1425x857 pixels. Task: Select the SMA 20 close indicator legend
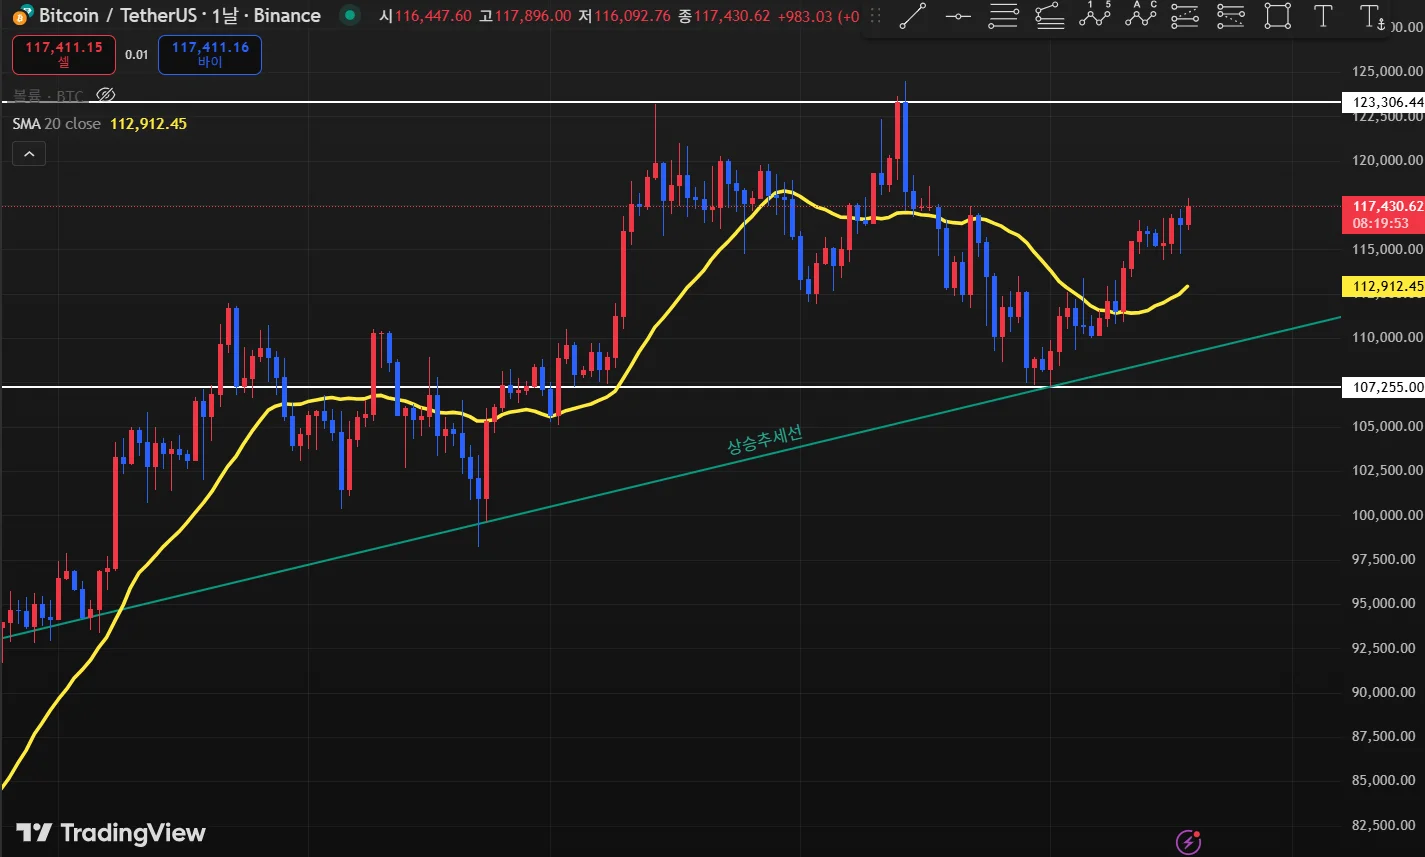(57, 123)
